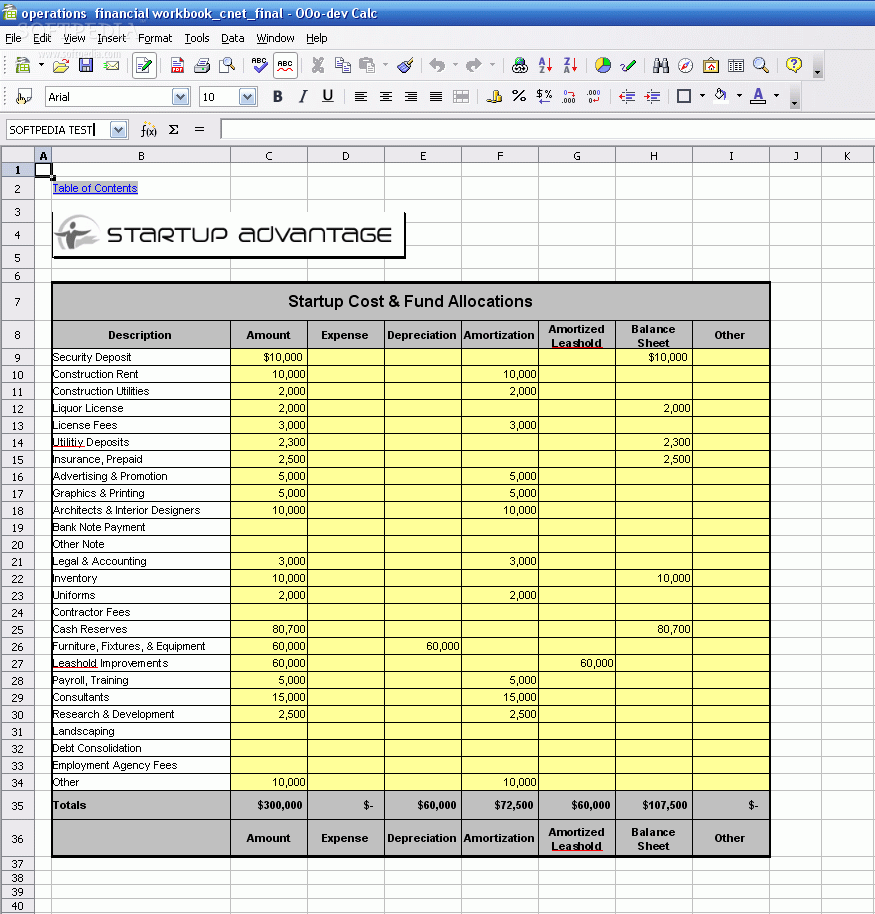Decrease indent icon
The image size is (875, 914).
coord(627,97)
